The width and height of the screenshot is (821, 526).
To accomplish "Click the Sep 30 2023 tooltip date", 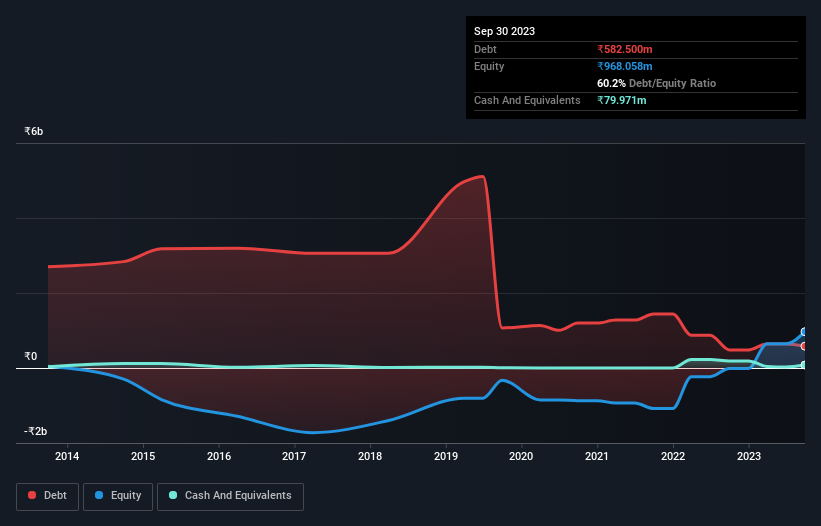I will click(504, 31).
